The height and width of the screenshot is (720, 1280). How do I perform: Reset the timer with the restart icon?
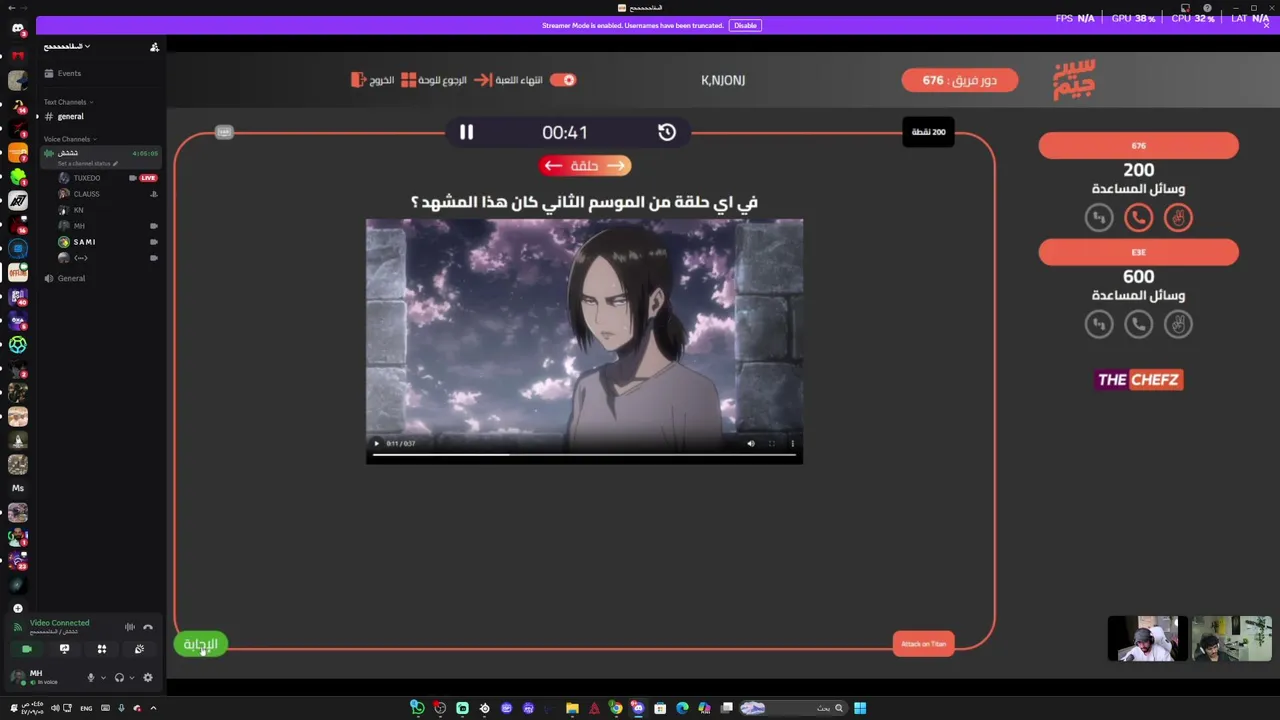pyautogui.click(x=667, y=132)
